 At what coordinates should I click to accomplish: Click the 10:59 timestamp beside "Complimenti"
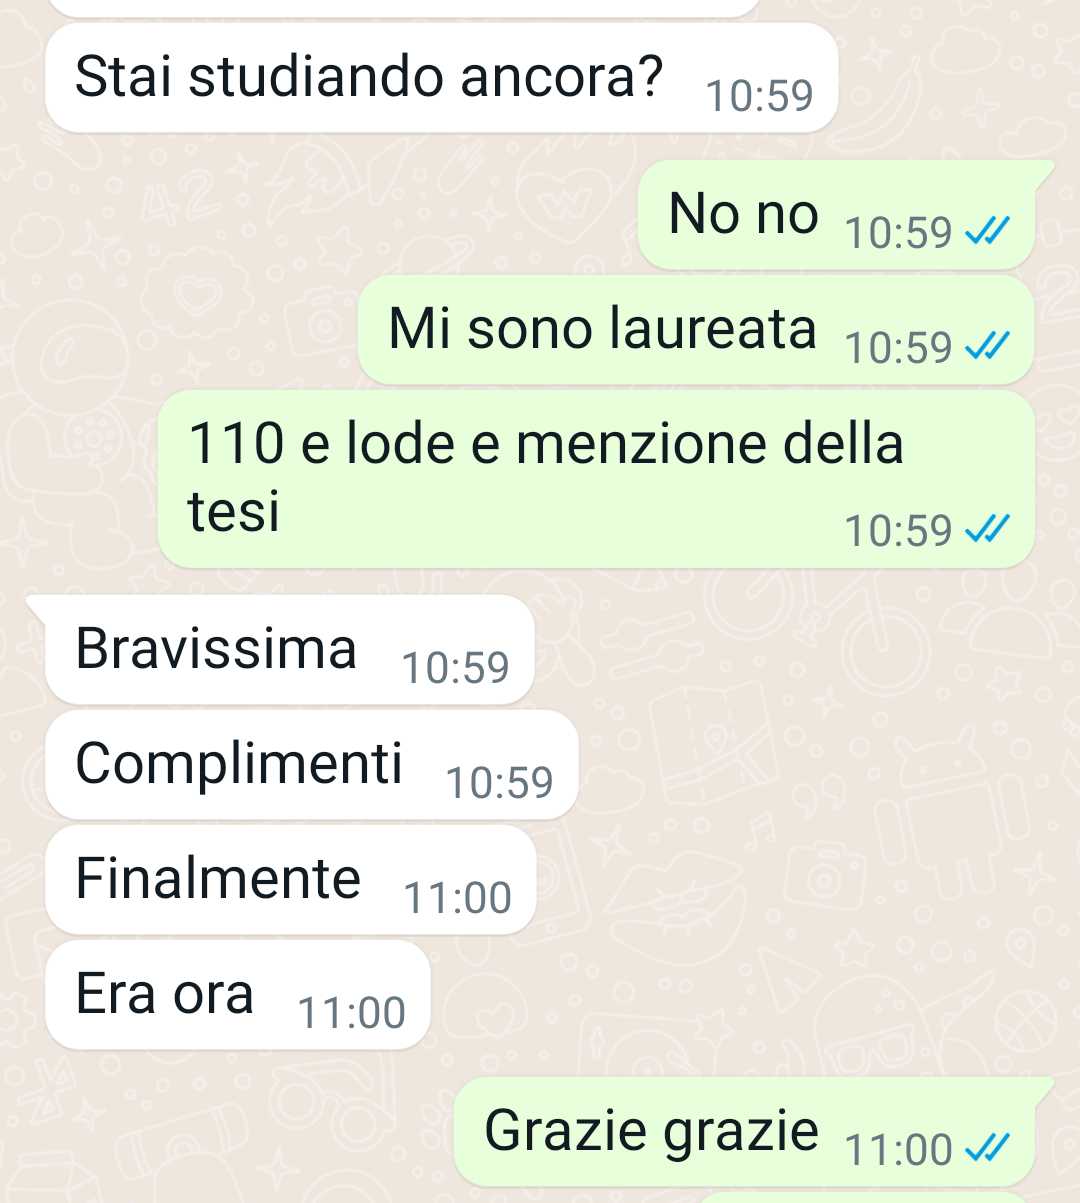point(499,783)
